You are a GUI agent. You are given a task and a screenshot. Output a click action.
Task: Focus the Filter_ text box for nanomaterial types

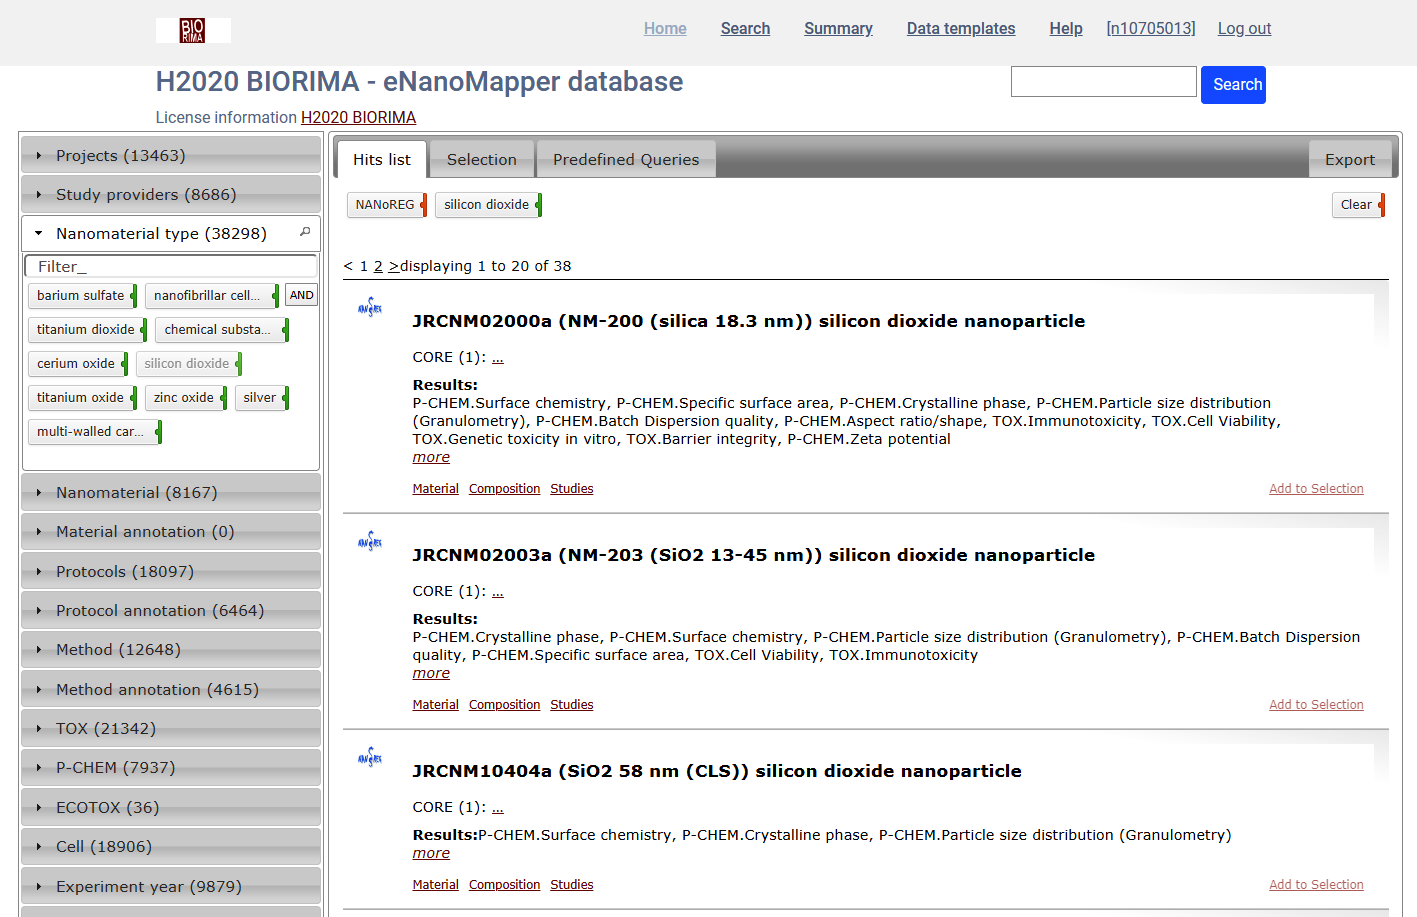click(170, 267)
